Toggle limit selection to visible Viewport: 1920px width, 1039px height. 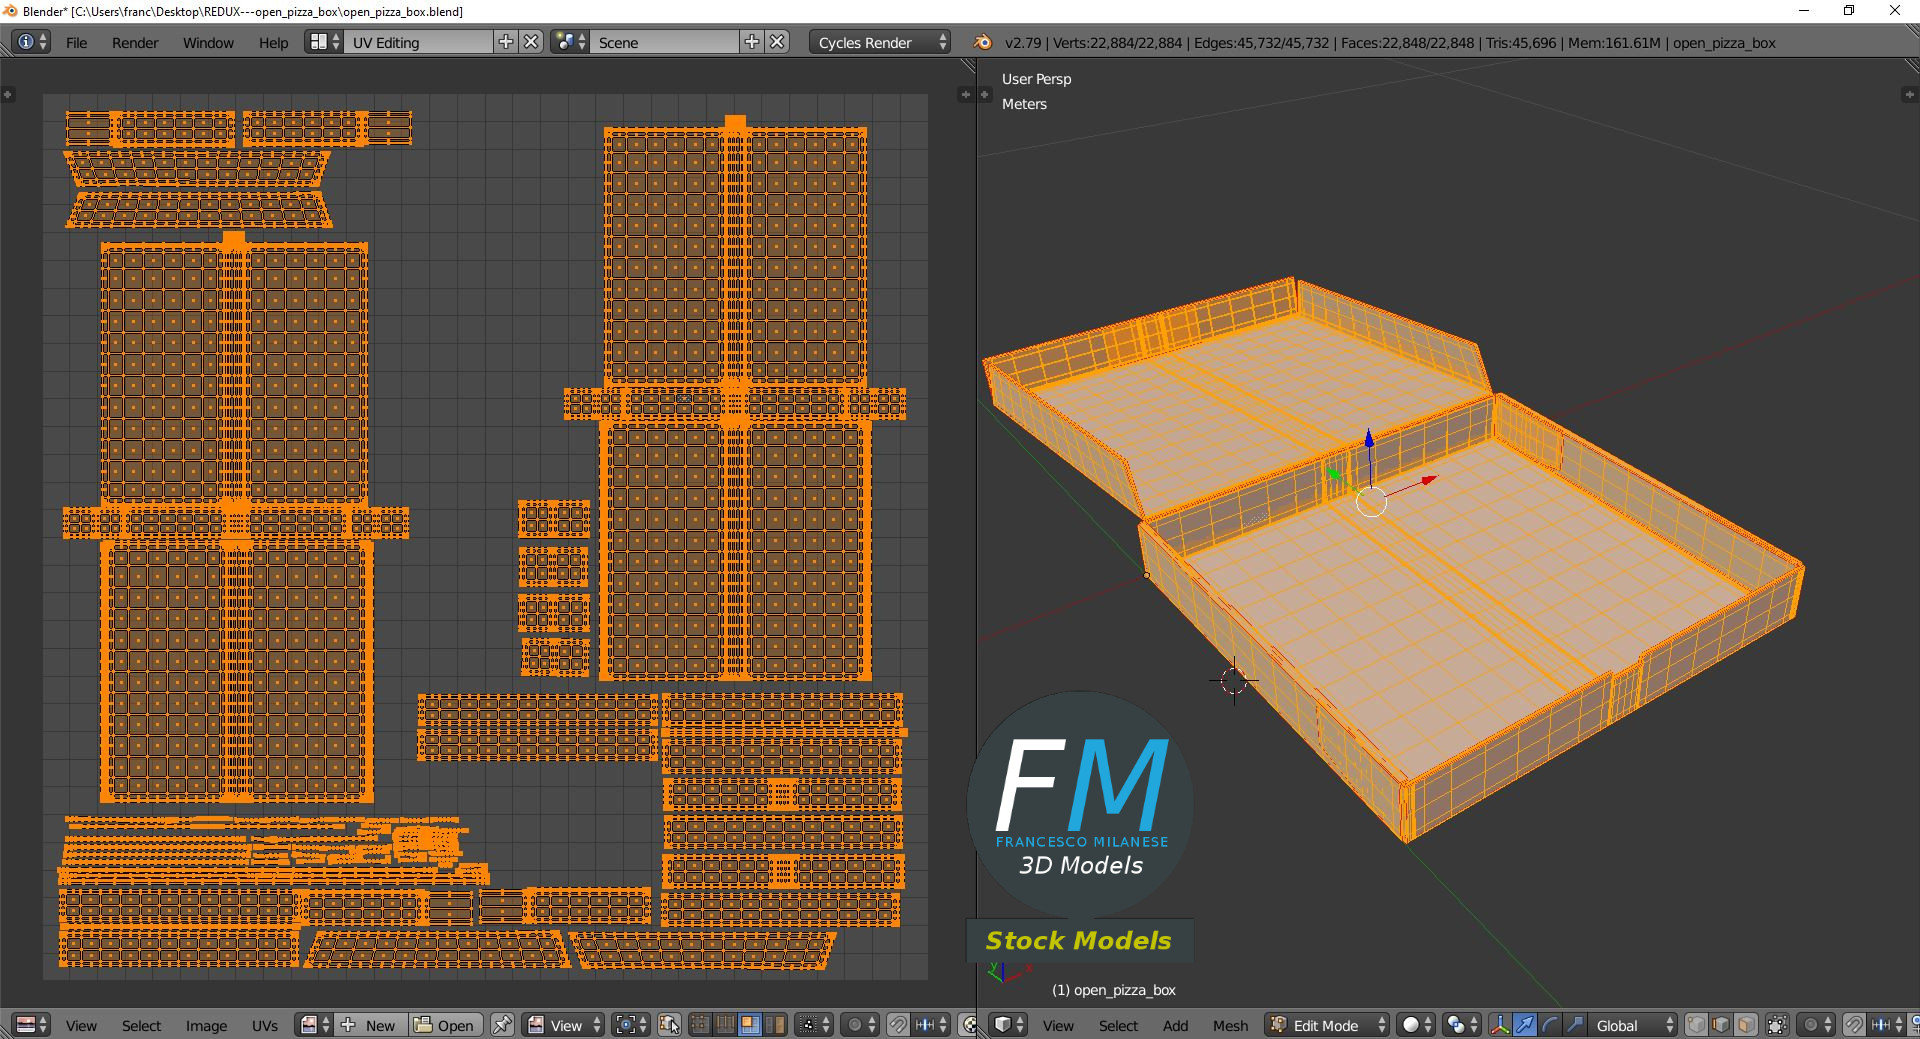(x=1777, y=1025)
